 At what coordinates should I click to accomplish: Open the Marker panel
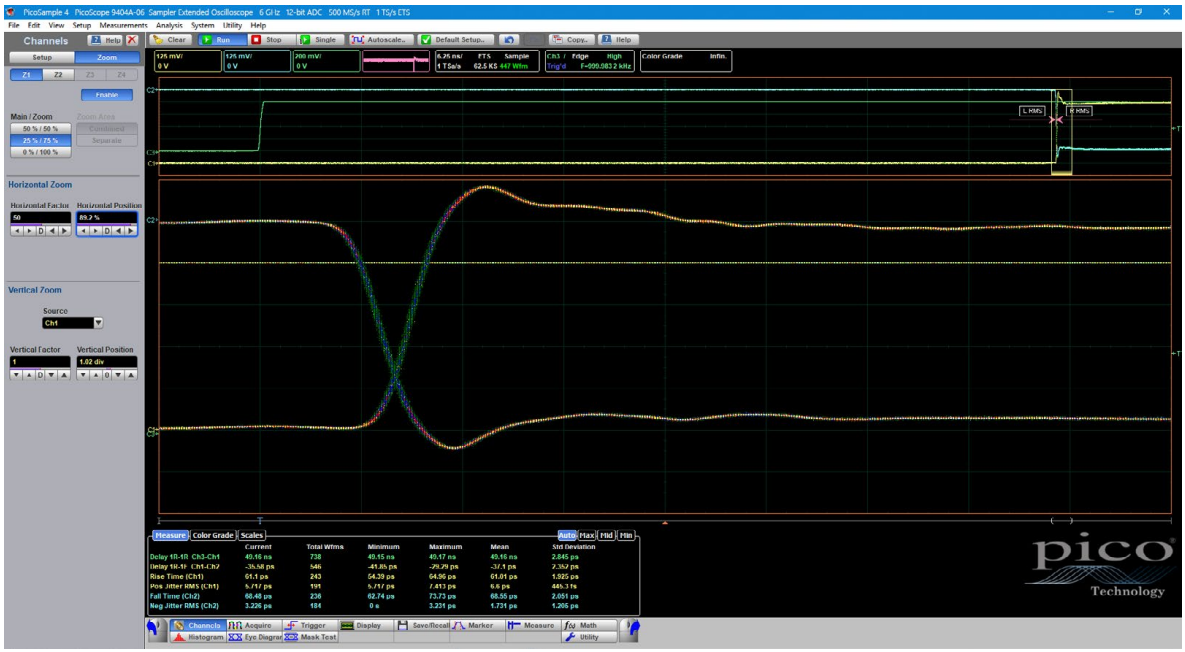tap(475, 625)
